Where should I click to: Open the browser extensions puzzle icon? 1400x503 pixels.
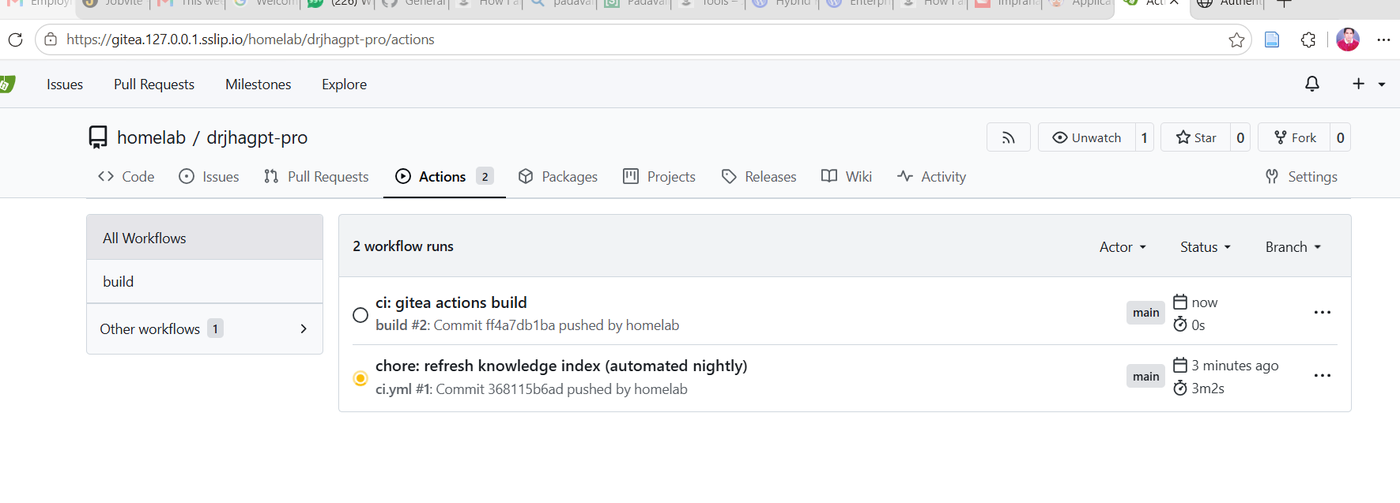[1308, 40]
